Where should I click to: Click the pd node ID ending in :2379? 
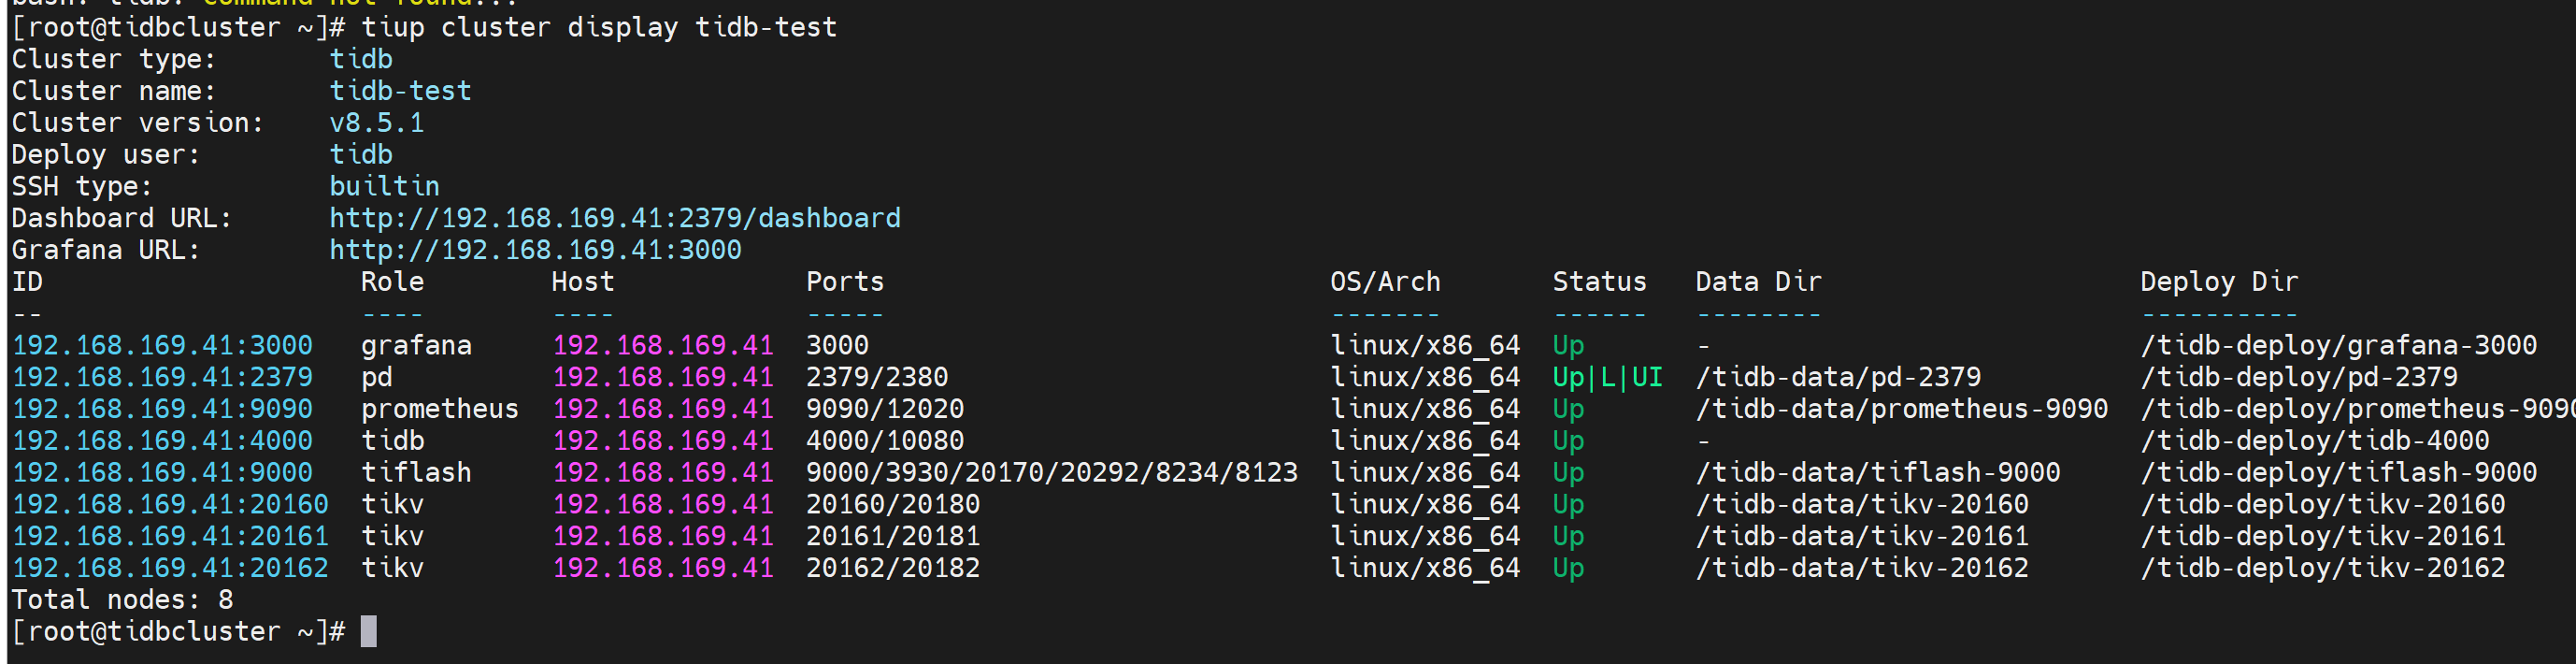click(x=162, y=377)
